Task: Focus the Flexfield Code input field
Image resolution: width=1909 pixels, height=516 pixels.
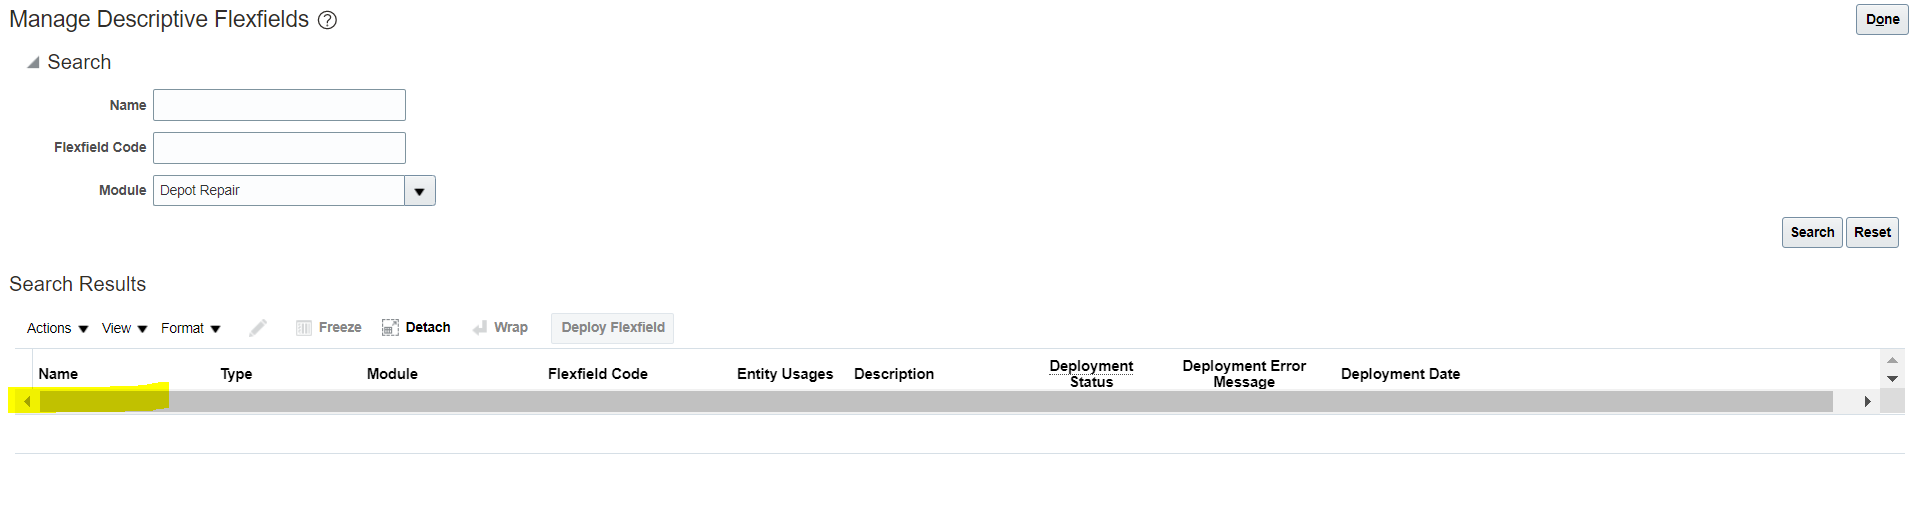Action: pos(279,148)
